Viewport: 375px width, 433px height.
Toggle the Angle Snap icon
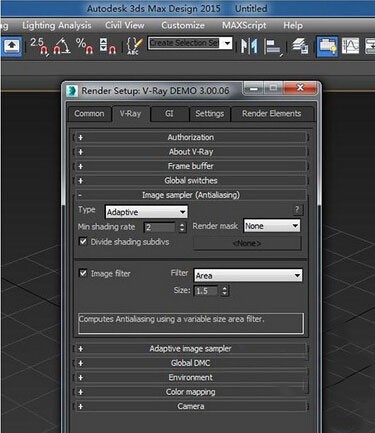coord(62,46)
